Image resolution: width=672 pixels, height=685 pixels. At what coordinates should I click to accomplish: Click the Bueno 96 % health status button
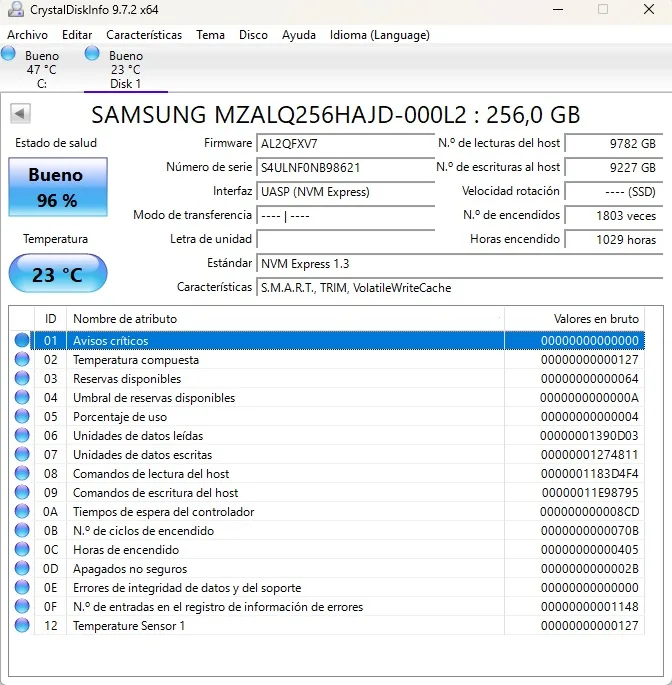pos(57,187)
